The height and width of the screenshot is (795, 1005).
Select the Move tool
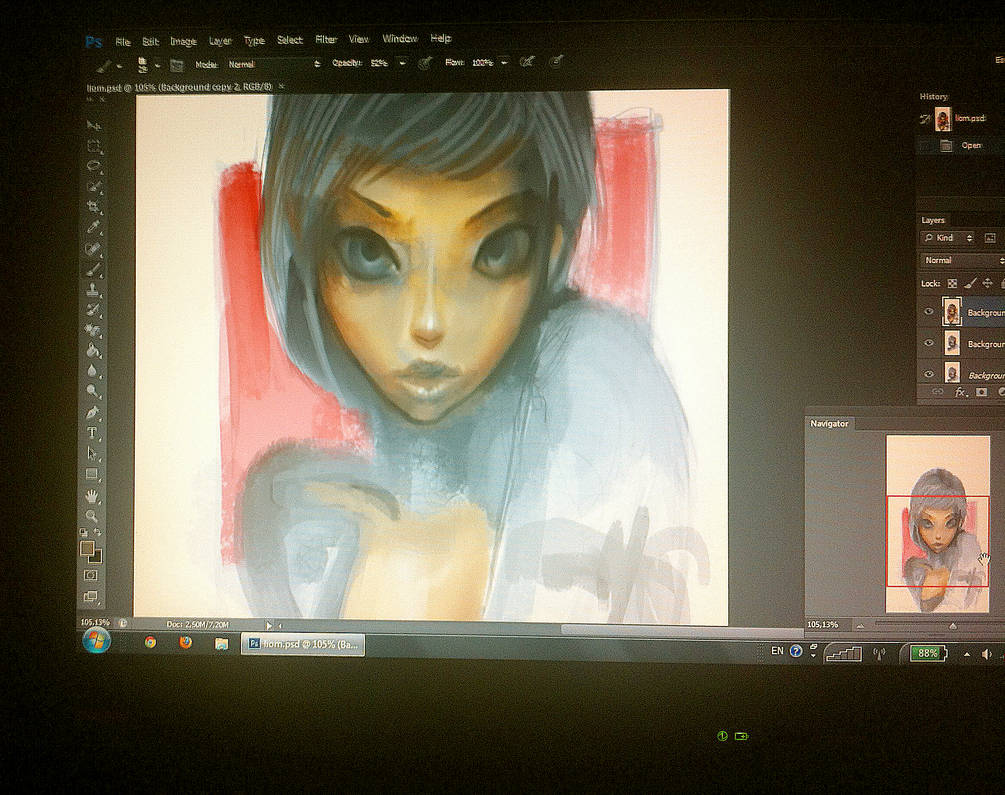pos(94,126)
